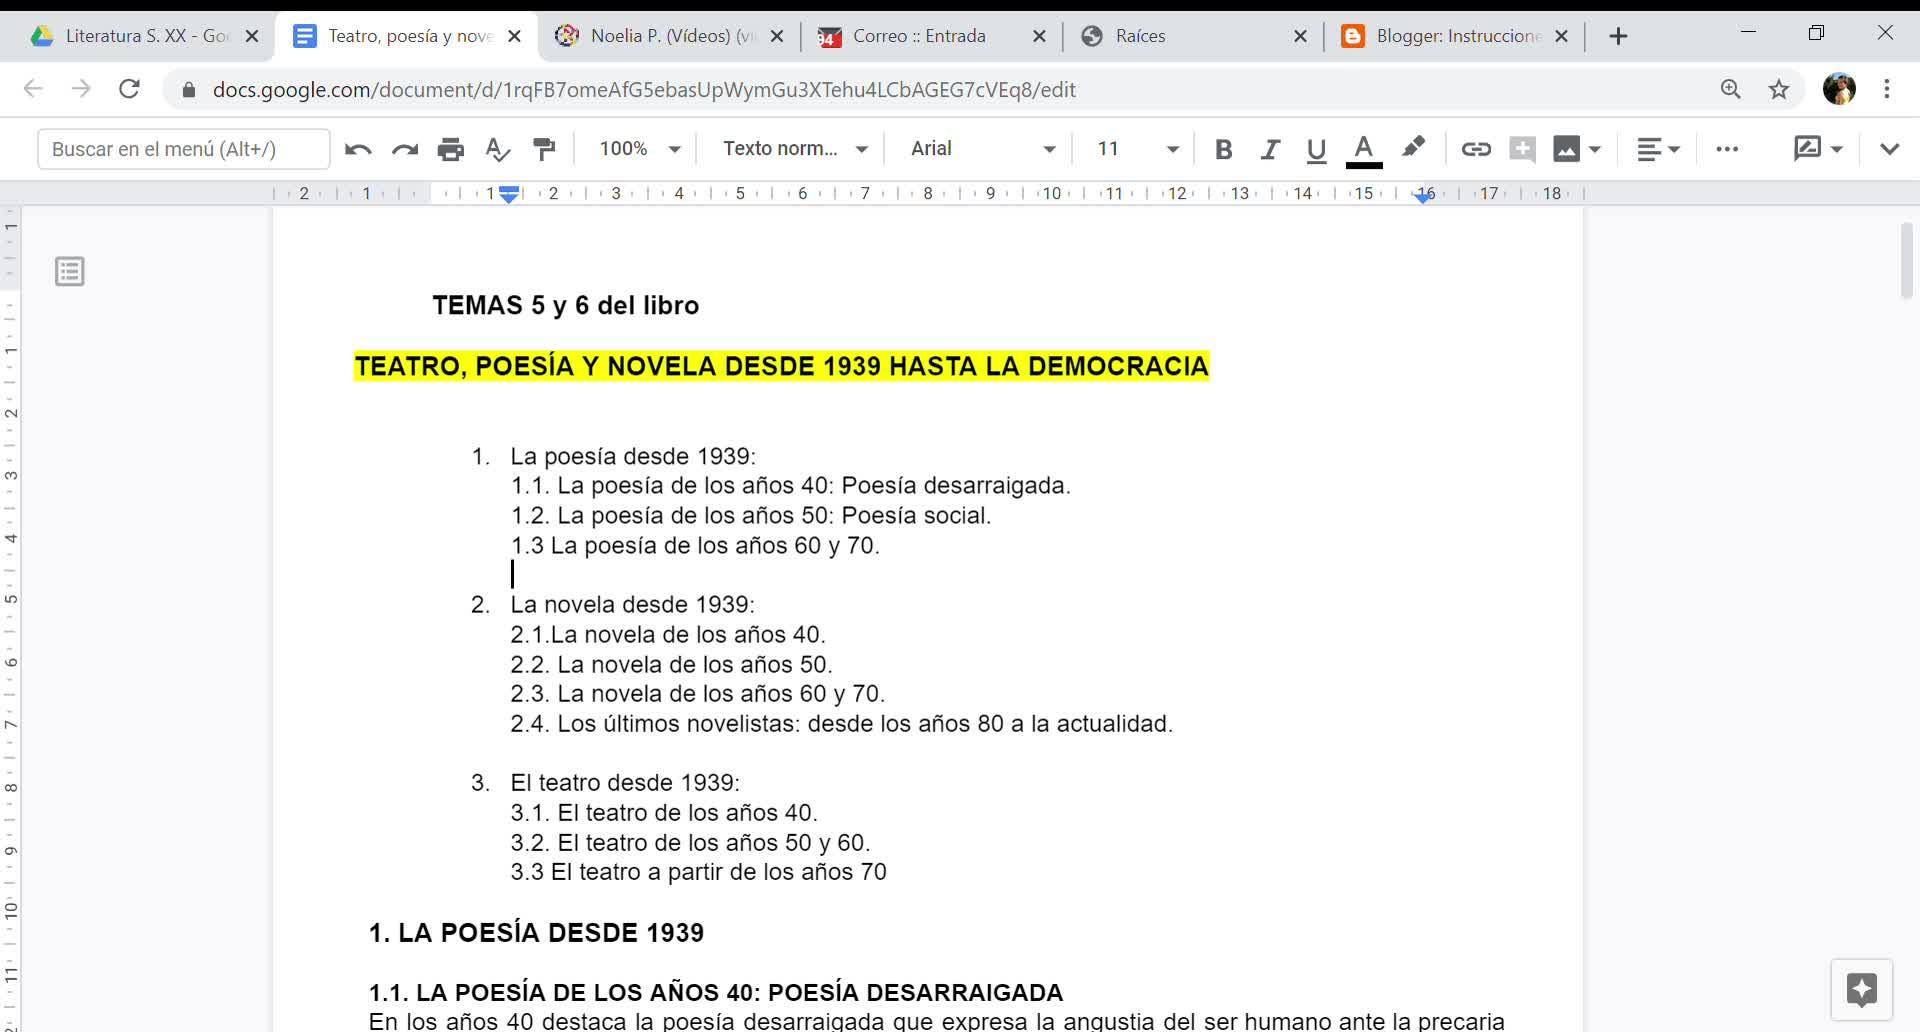
Task: Open document outline panel
Action: click(69, 271)
